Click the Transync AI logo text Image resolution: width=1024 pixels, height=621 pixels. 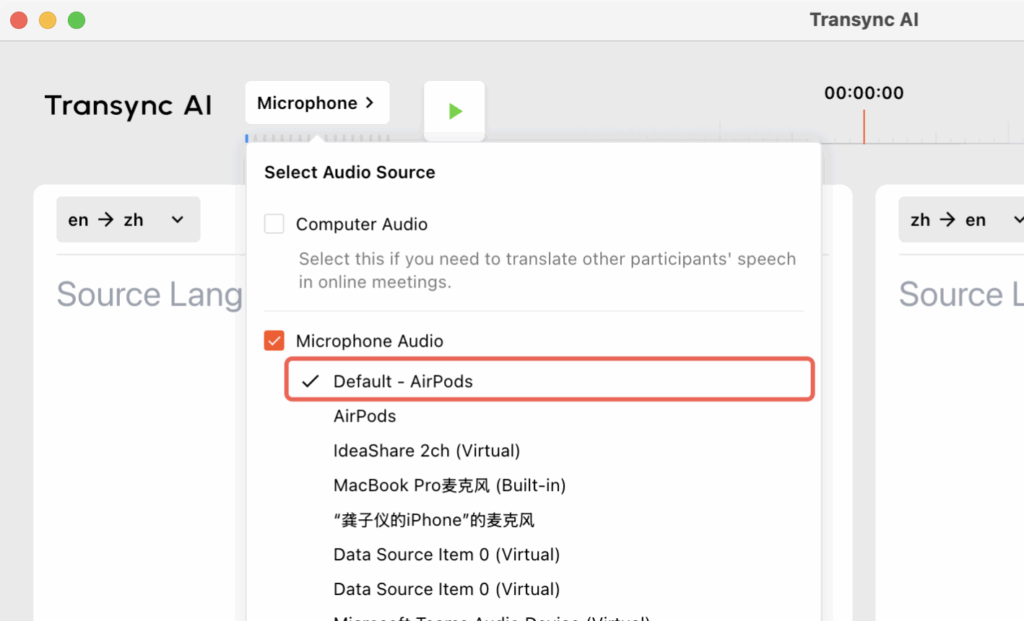128,106
